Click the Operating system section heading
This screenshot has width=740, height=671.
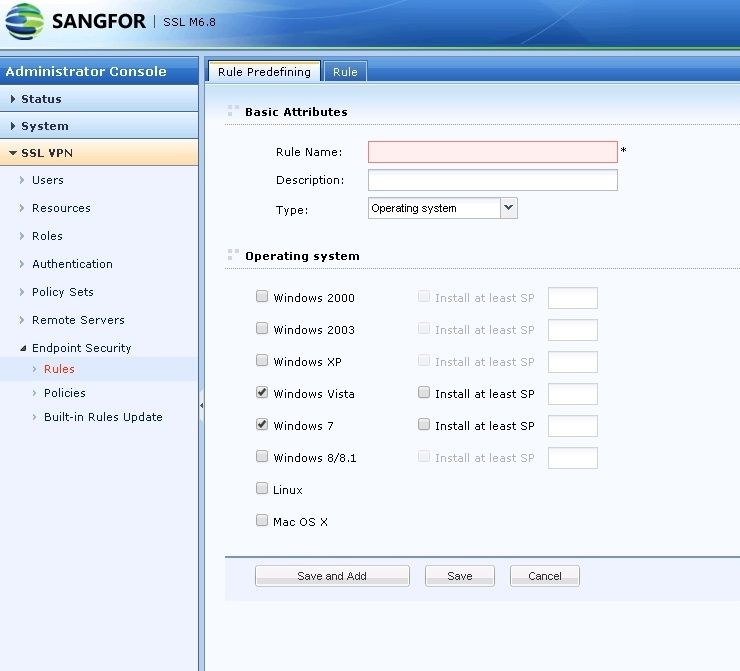pyautogui.click(x=303, y=256)
